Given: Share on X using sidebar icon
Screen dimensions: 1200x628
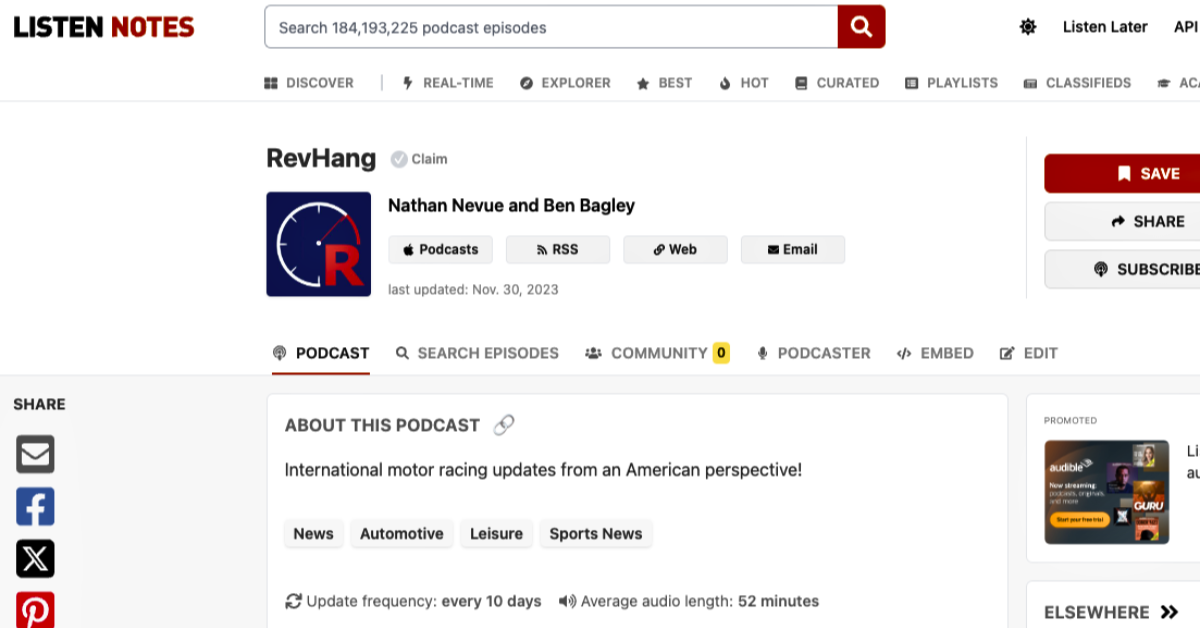Looking at the screenshot, I should pos(35,559).
